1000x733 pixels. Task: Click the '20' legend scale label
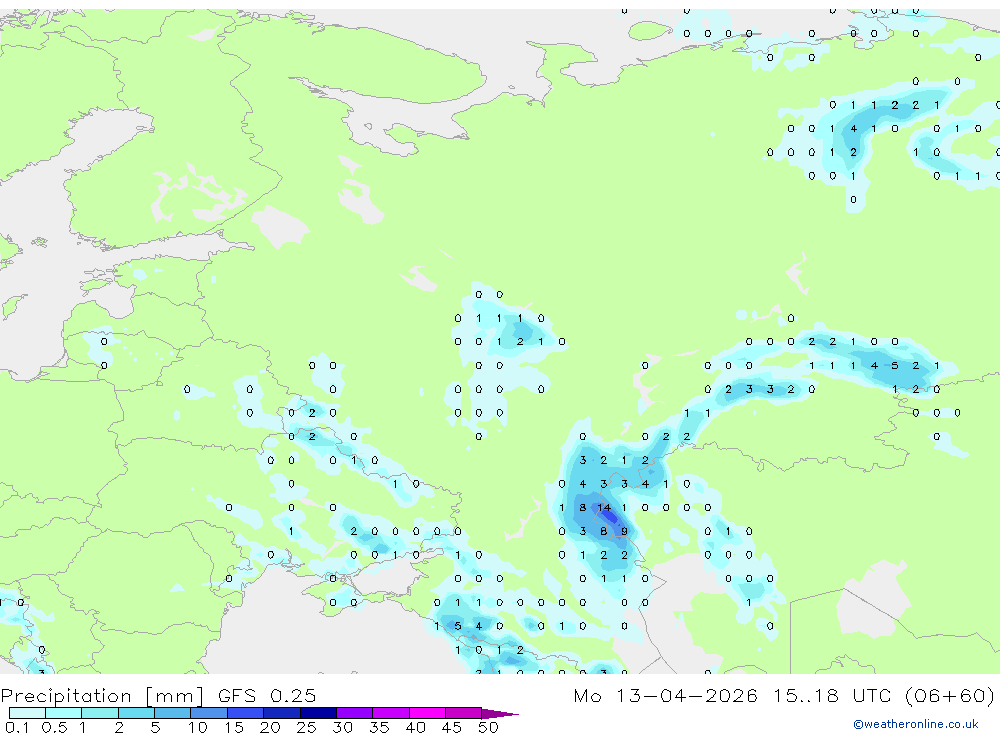(270, 727)
